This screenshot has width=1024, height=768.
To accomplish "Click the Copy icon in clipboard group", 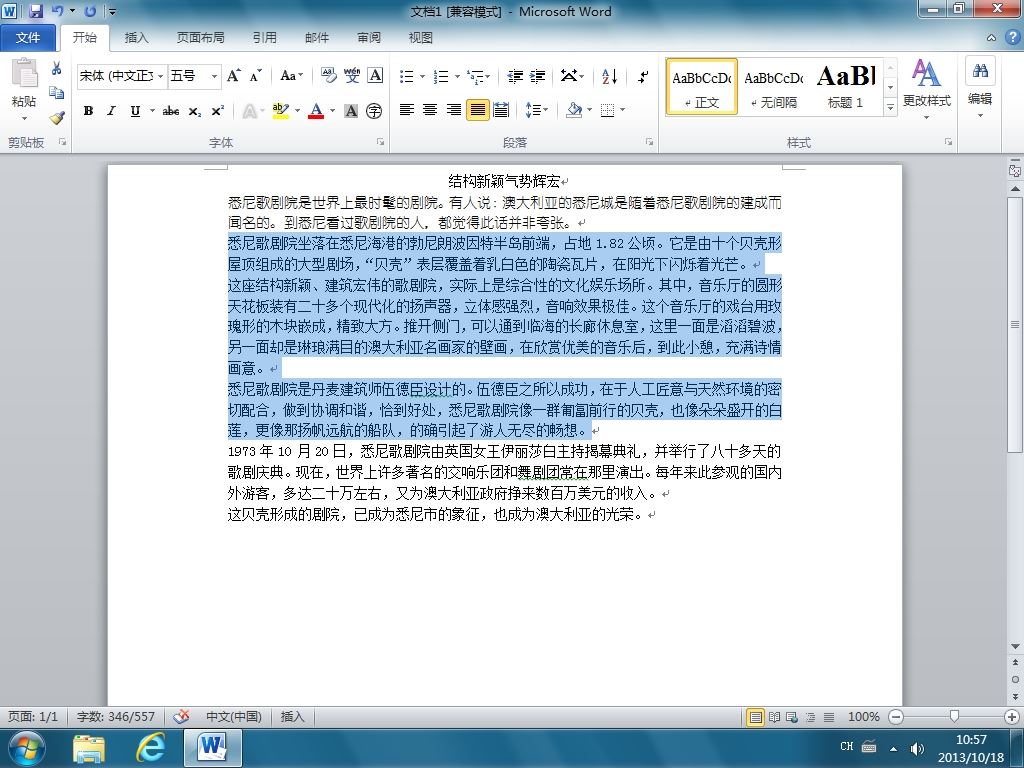I will coord(57,93).
